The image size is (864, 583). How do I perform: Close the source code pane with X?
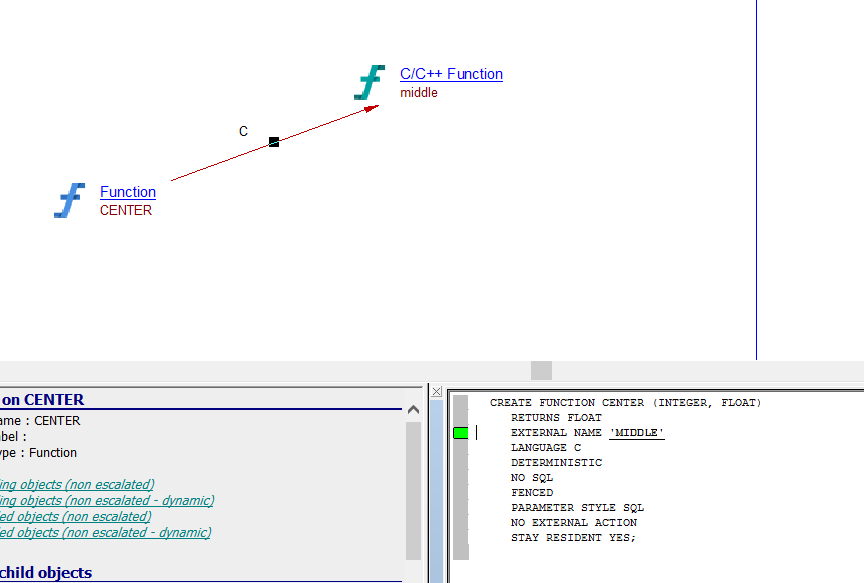[x=436, y=392]
